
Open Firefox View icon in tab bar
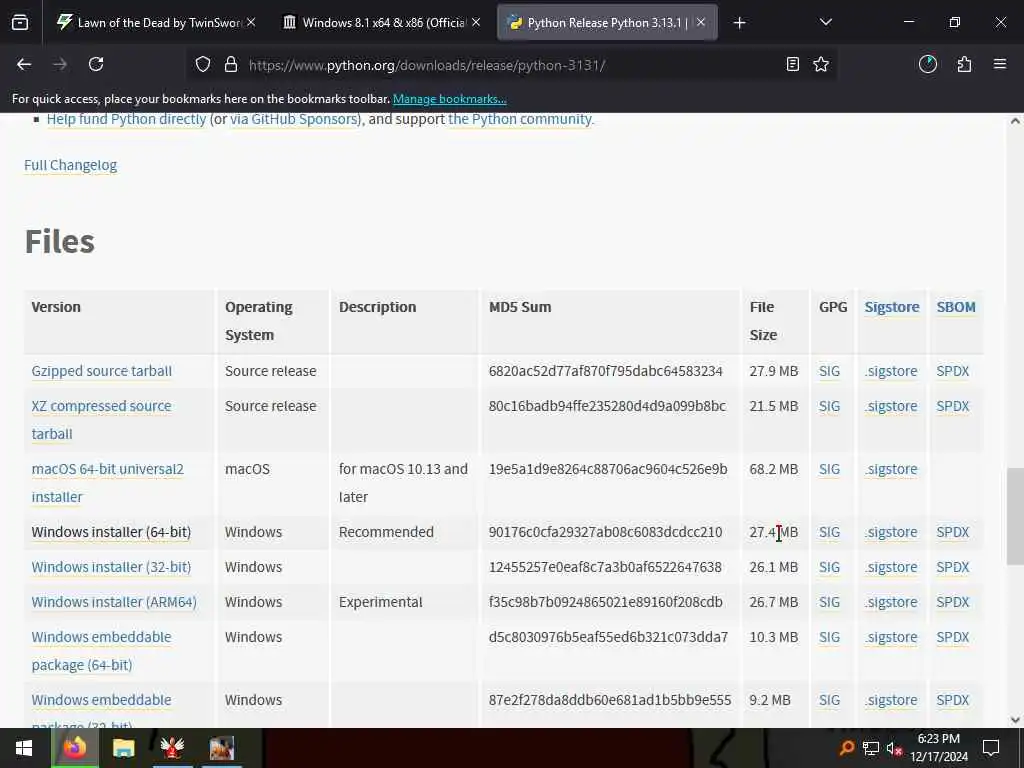pos(20,23)
